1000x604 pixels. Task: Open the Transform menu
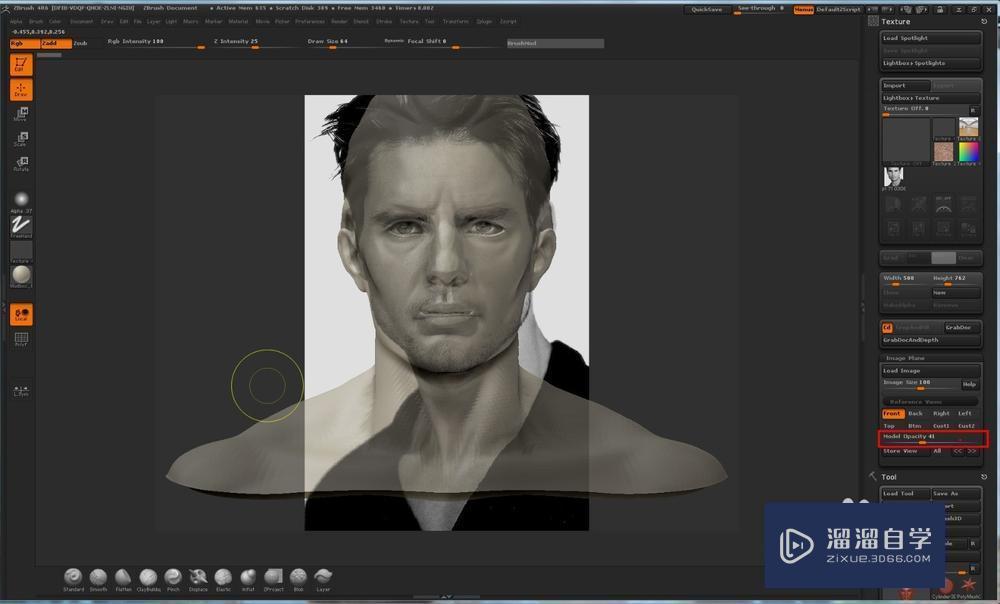(455, 22)
